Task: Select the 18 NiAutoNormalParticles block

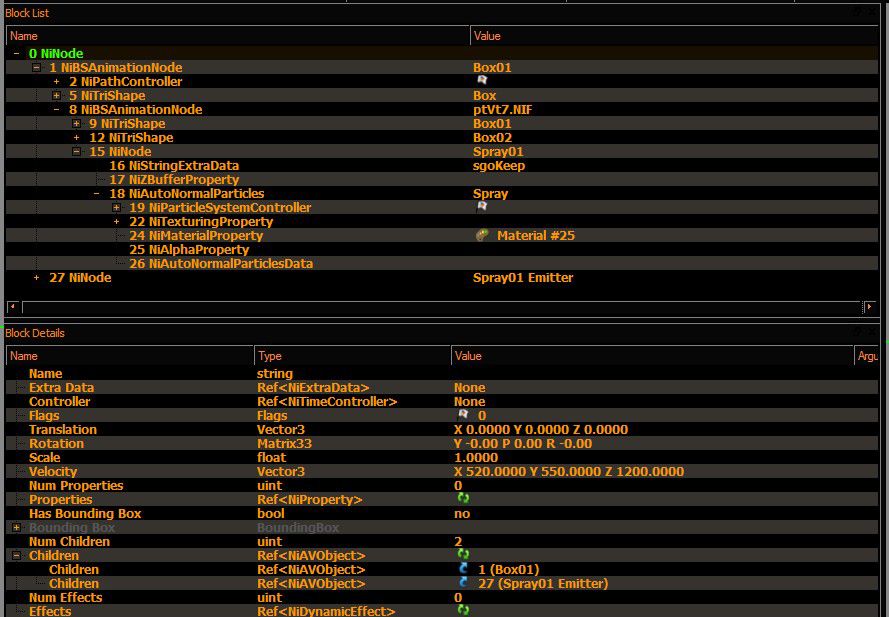Action: [x=187, y=193]
